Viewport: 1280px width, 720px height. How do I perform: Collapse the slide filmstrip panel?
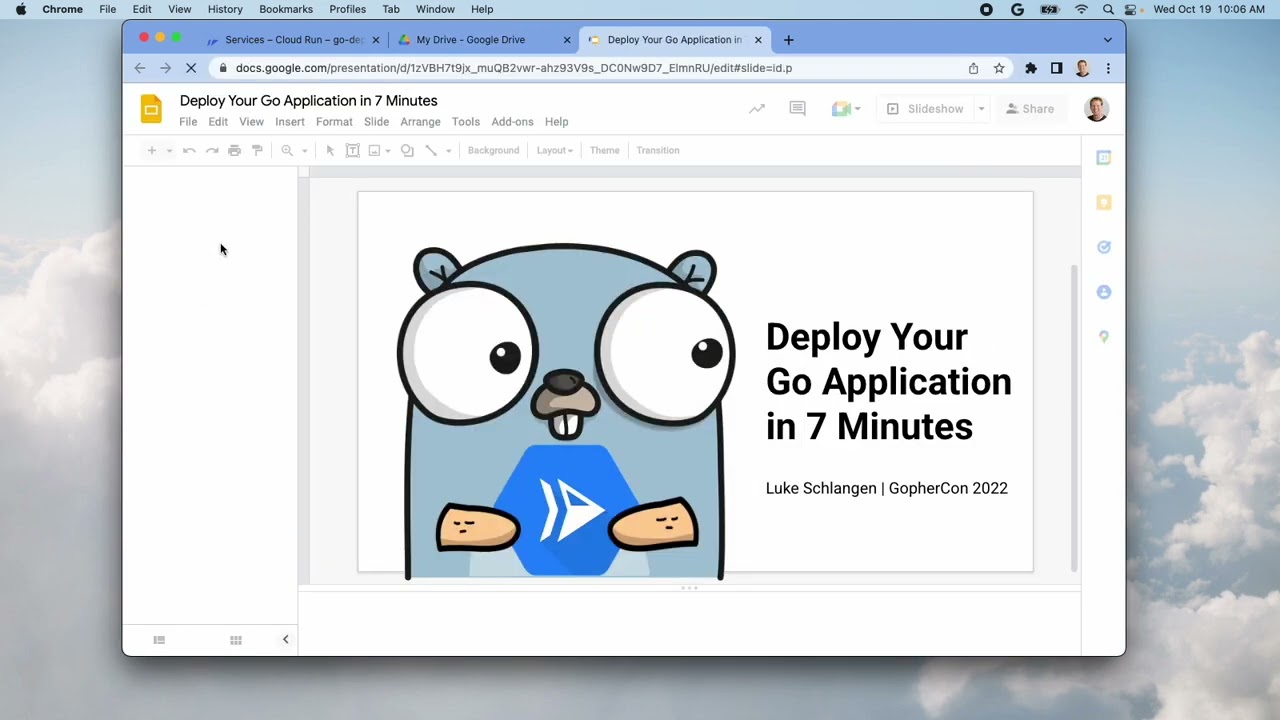tap(285, 640)
